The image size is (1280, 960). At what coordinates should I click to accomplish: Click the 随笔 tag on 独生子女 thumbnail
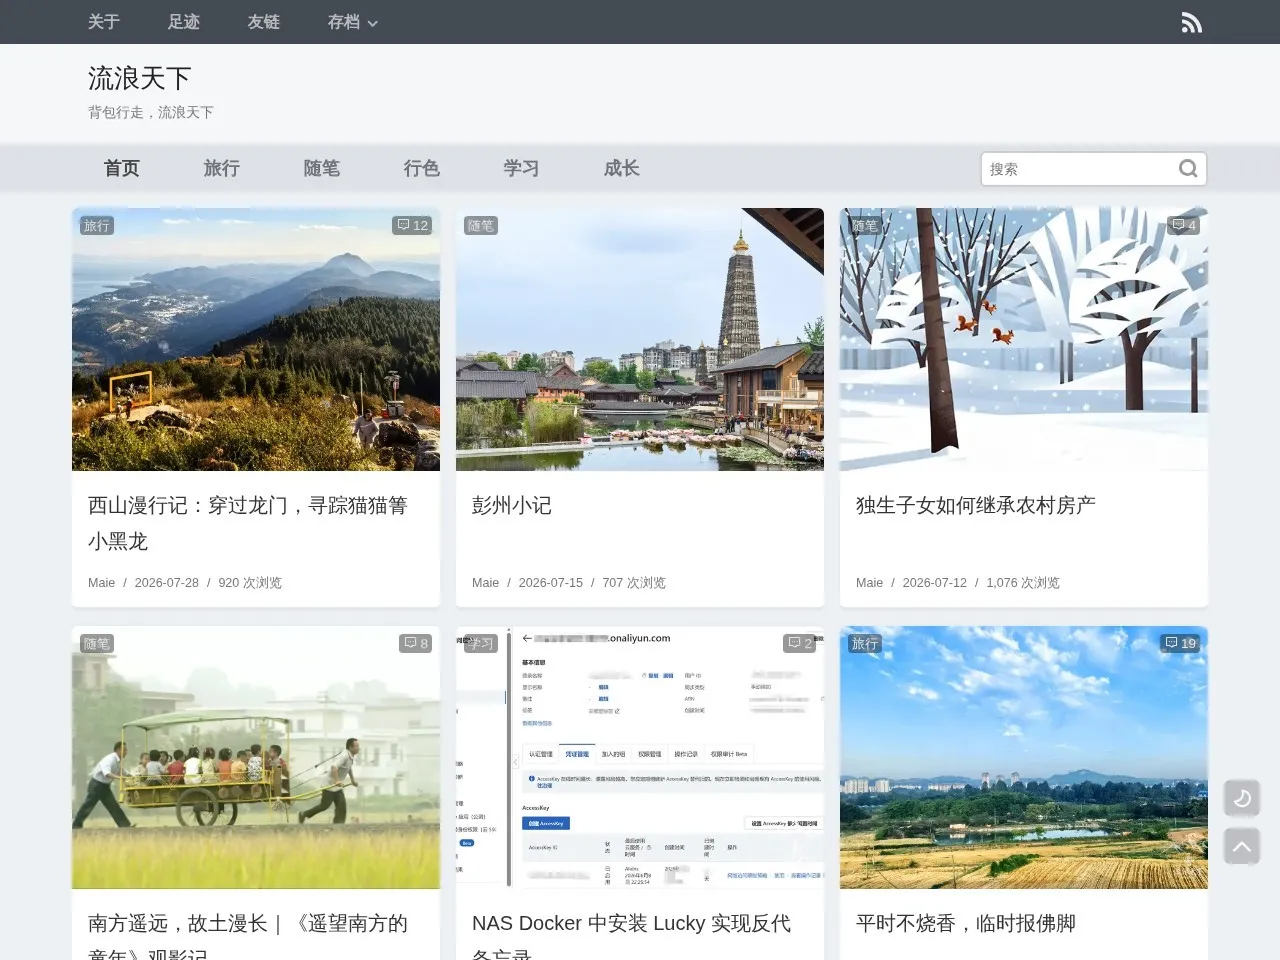(865, 225)
